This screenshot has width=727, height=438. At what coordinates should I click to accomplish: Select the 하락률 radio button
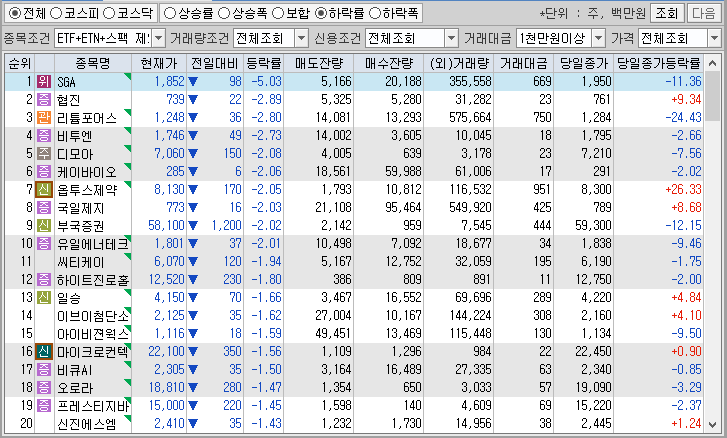pos(321,13)
